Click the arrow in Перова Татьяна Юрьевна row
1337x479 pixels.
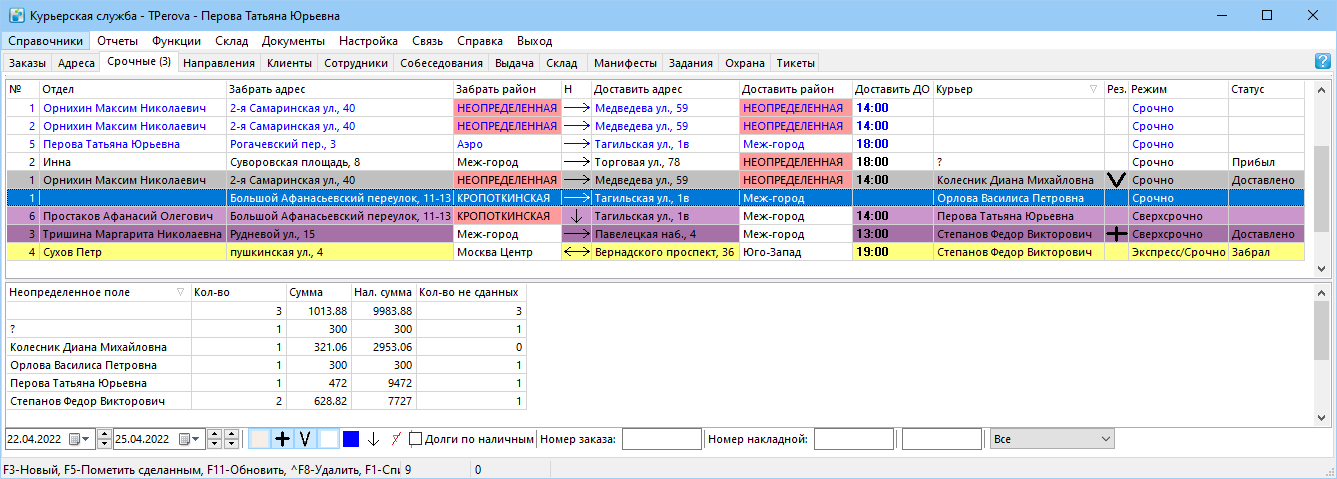tap(576, 144)
